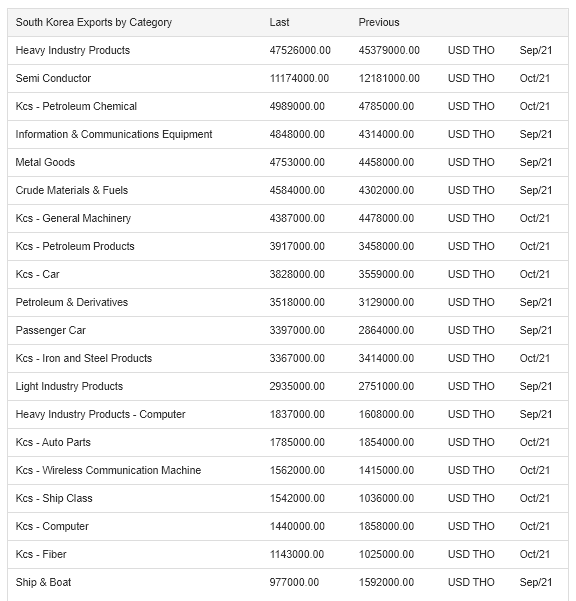The height and width of the screenshot is (601, 576).
Task: Open the Kcs - Ship Class link
Action: tap(54, 498)
